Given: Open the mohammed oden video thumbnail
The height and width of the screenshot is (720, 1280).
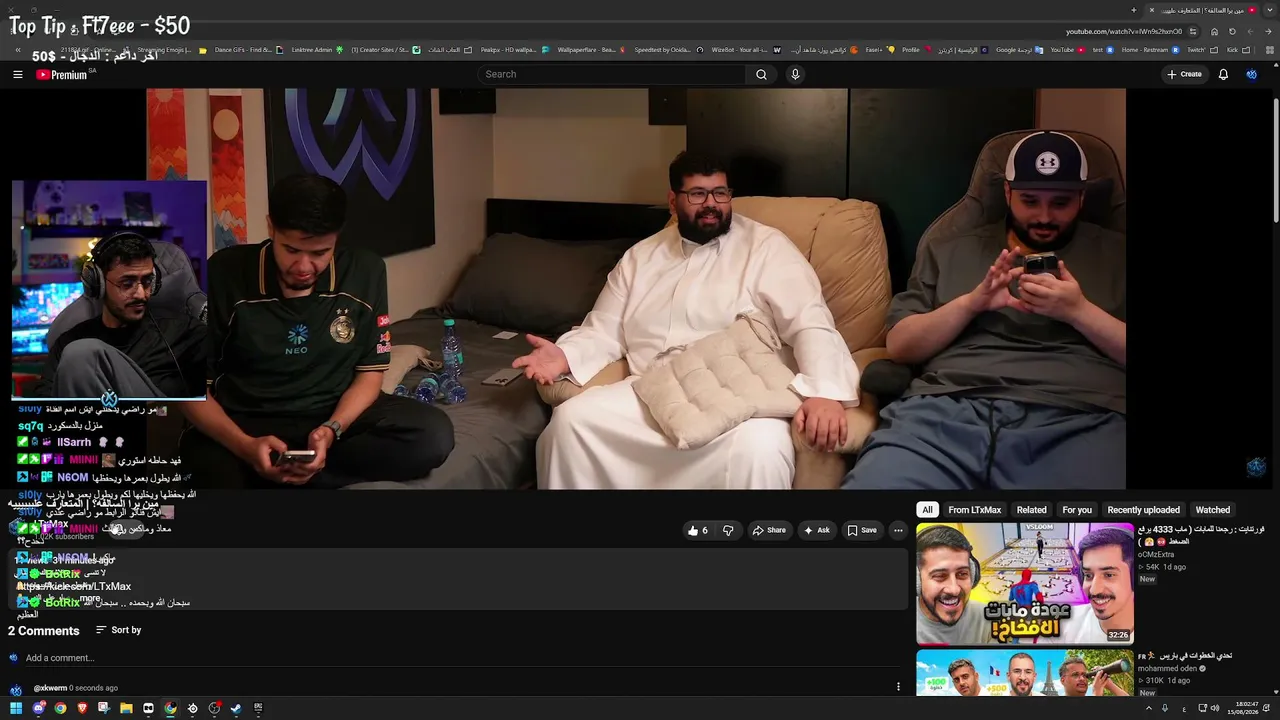Looking at the screenshot, I should coord(1025,673).
